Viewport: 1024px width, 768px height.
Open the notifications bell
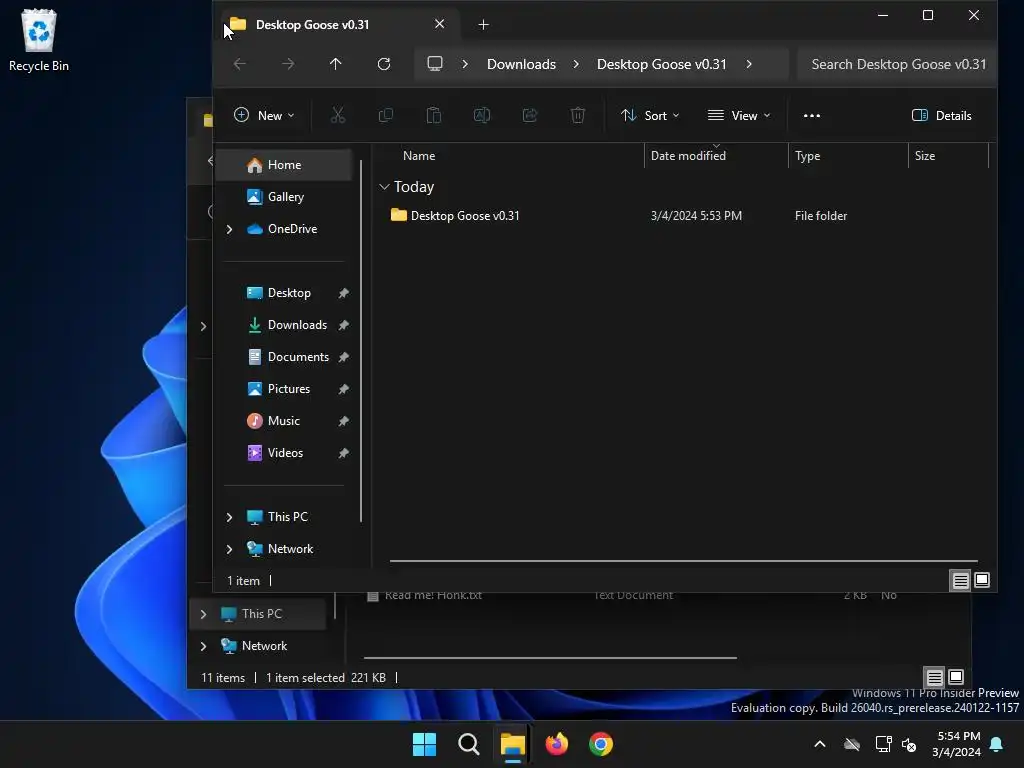pos(997,744)
